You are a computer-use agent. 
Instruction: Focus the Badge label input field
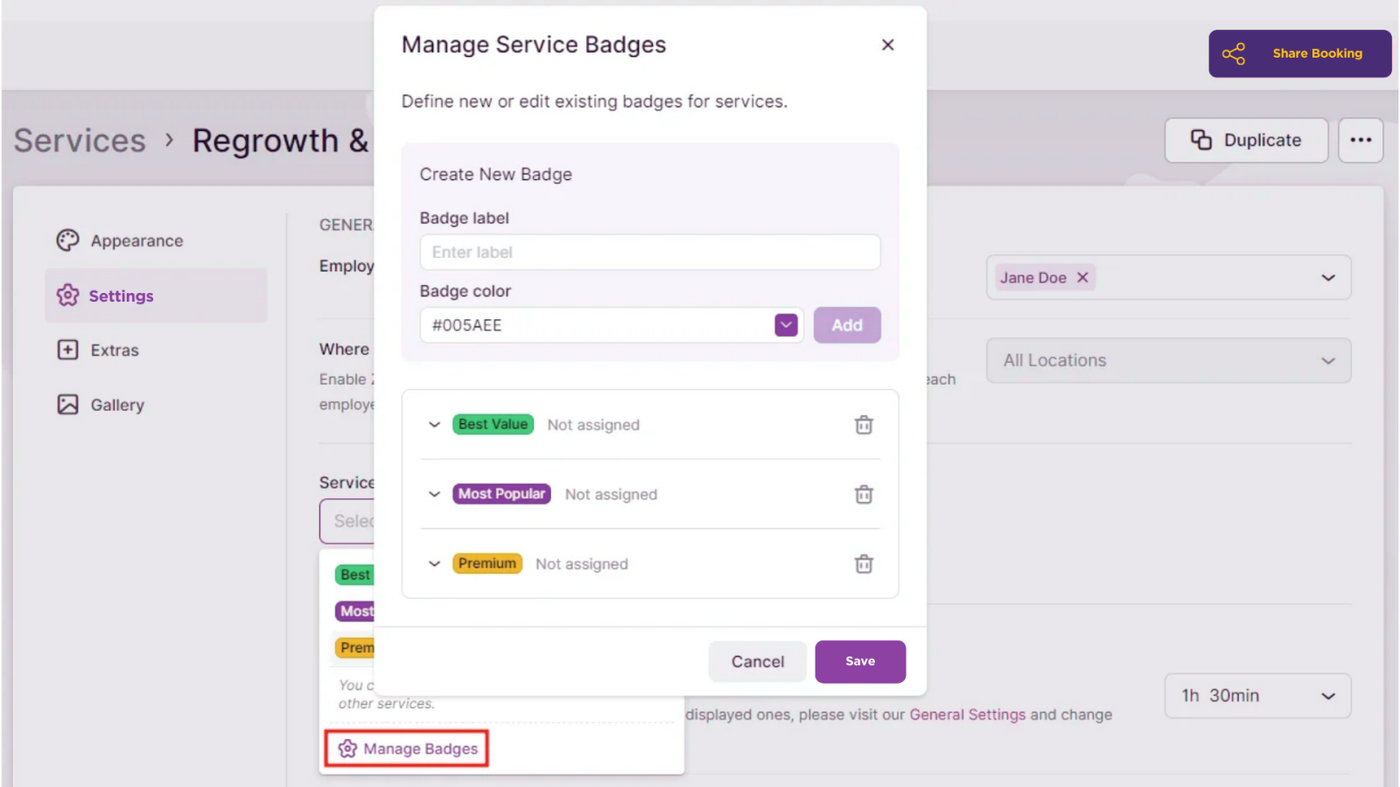coord(650,252)
